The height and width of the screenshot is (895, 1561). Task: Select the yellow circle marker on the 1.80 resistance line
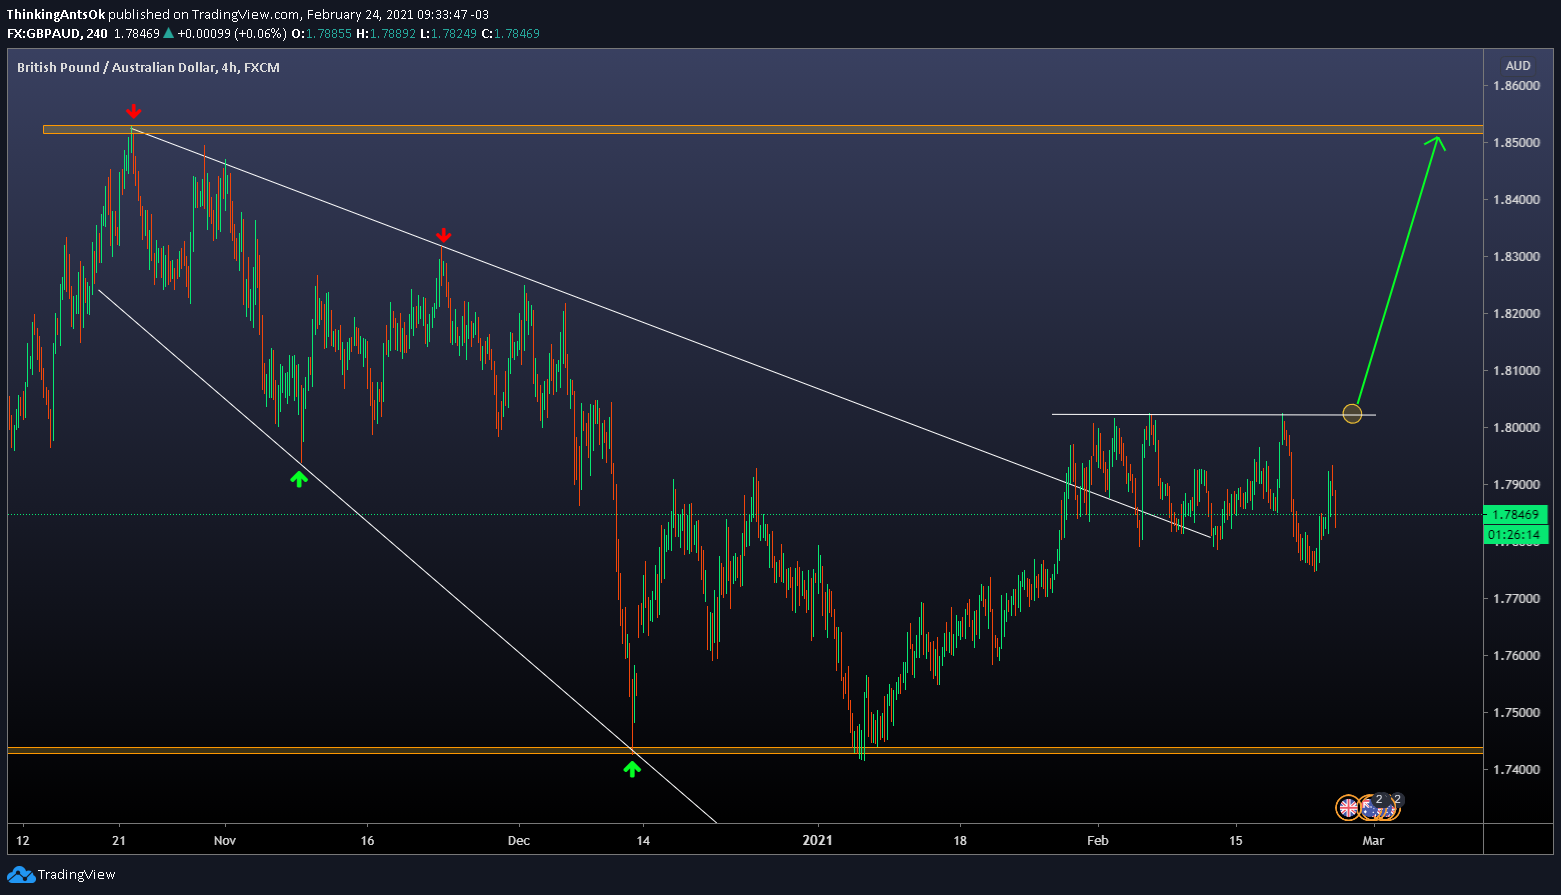[x=1352, y=413]
